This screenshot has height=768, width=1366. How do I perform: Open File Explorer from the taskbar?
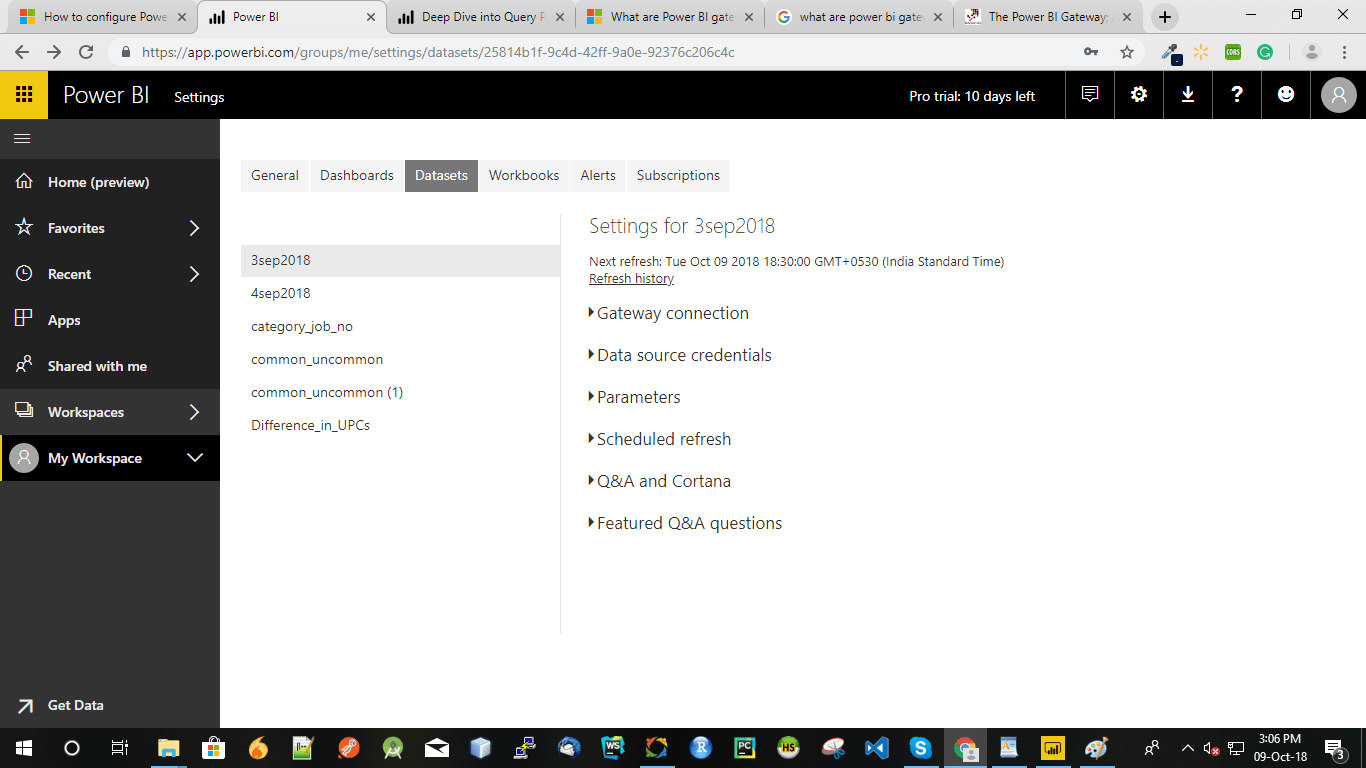[x=168, y=747]
